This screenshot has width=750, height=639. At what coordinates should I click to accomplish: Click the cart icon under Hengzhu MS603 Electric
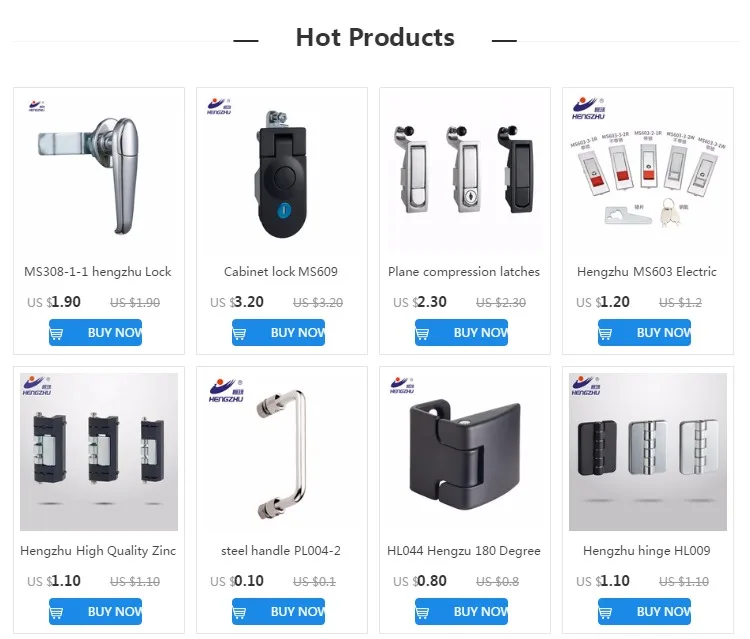(605, 333)
